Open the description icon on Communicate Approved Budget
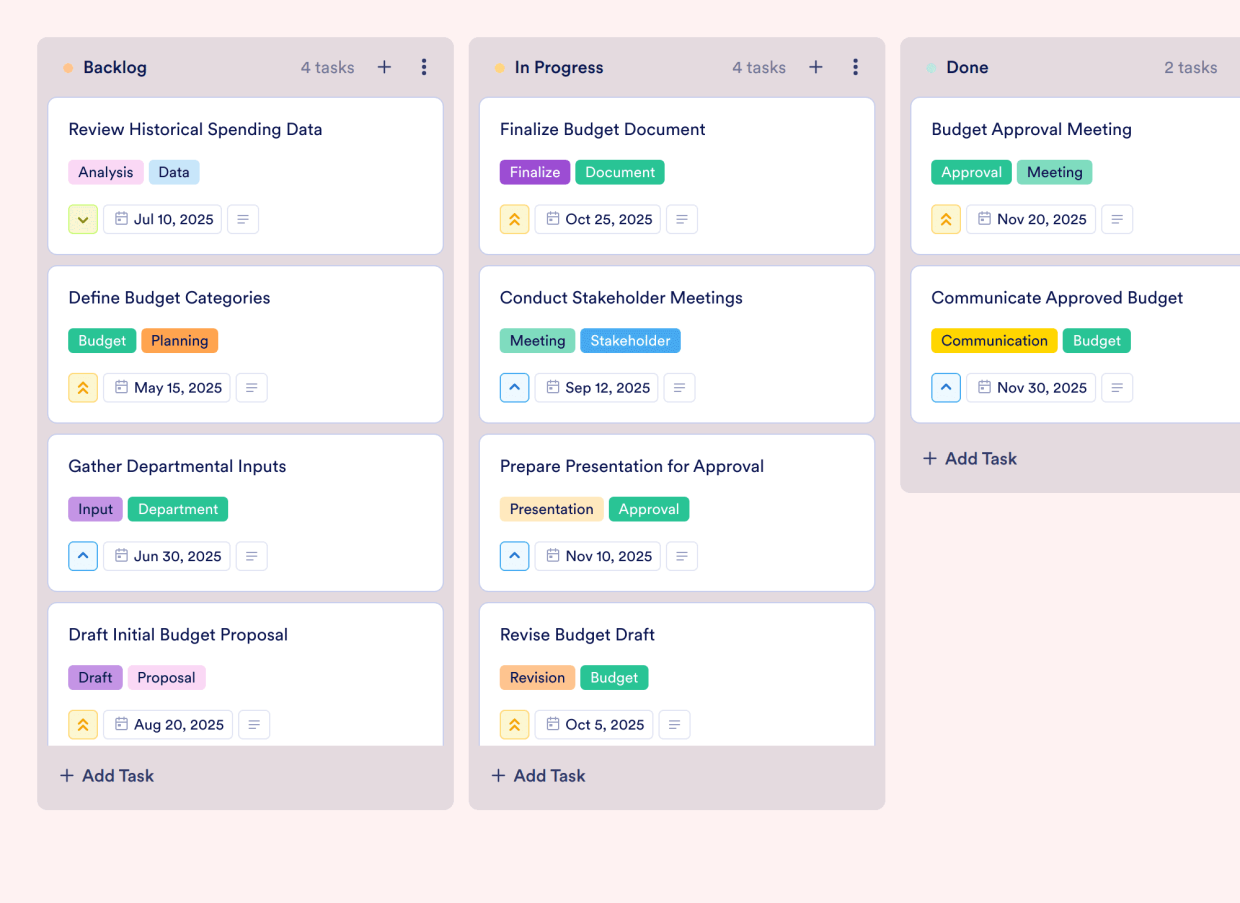 pyautogui.click(x=1117, y=387)
